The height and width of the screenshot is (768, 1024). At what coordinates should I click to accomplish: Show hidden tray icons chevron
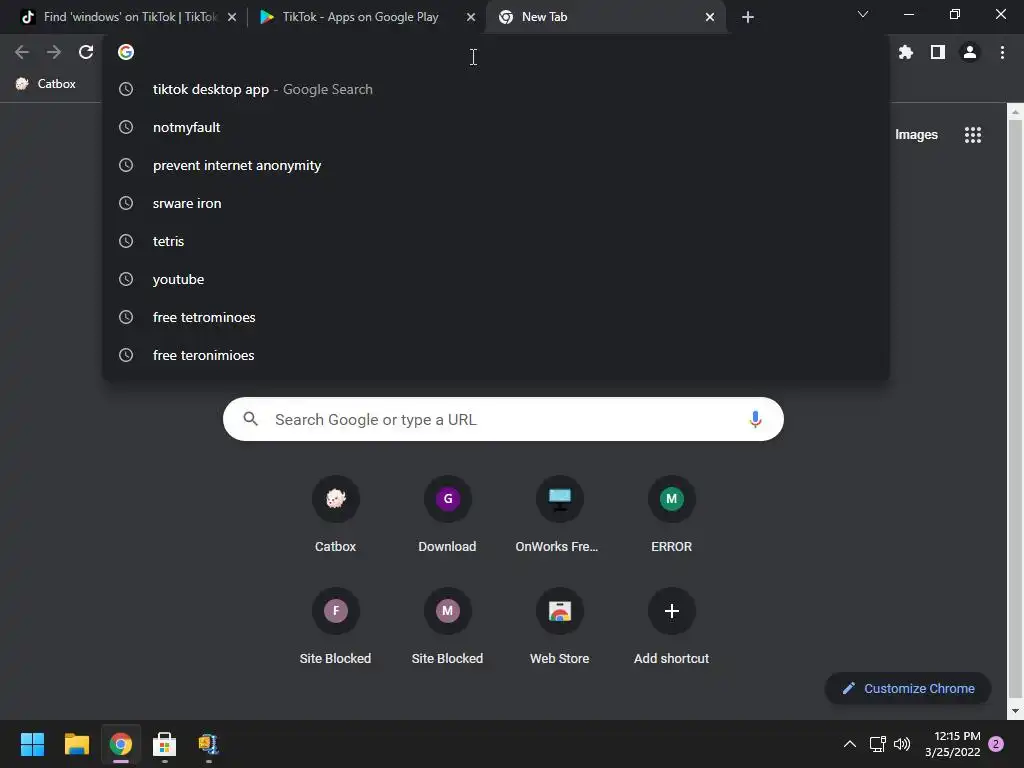(x=850, y=744)
